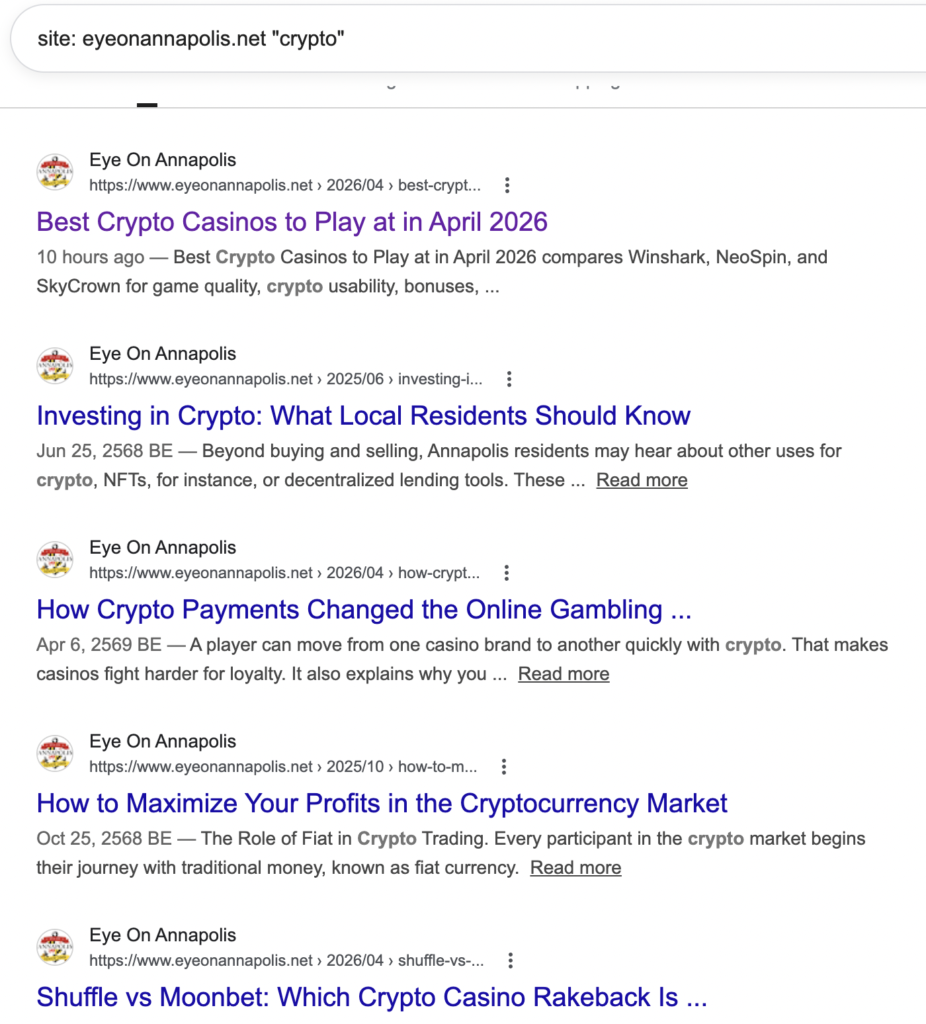Click the selected tab underline indicator below the search bar
This screenshot has height=1024, width=926.
point(147,104)
